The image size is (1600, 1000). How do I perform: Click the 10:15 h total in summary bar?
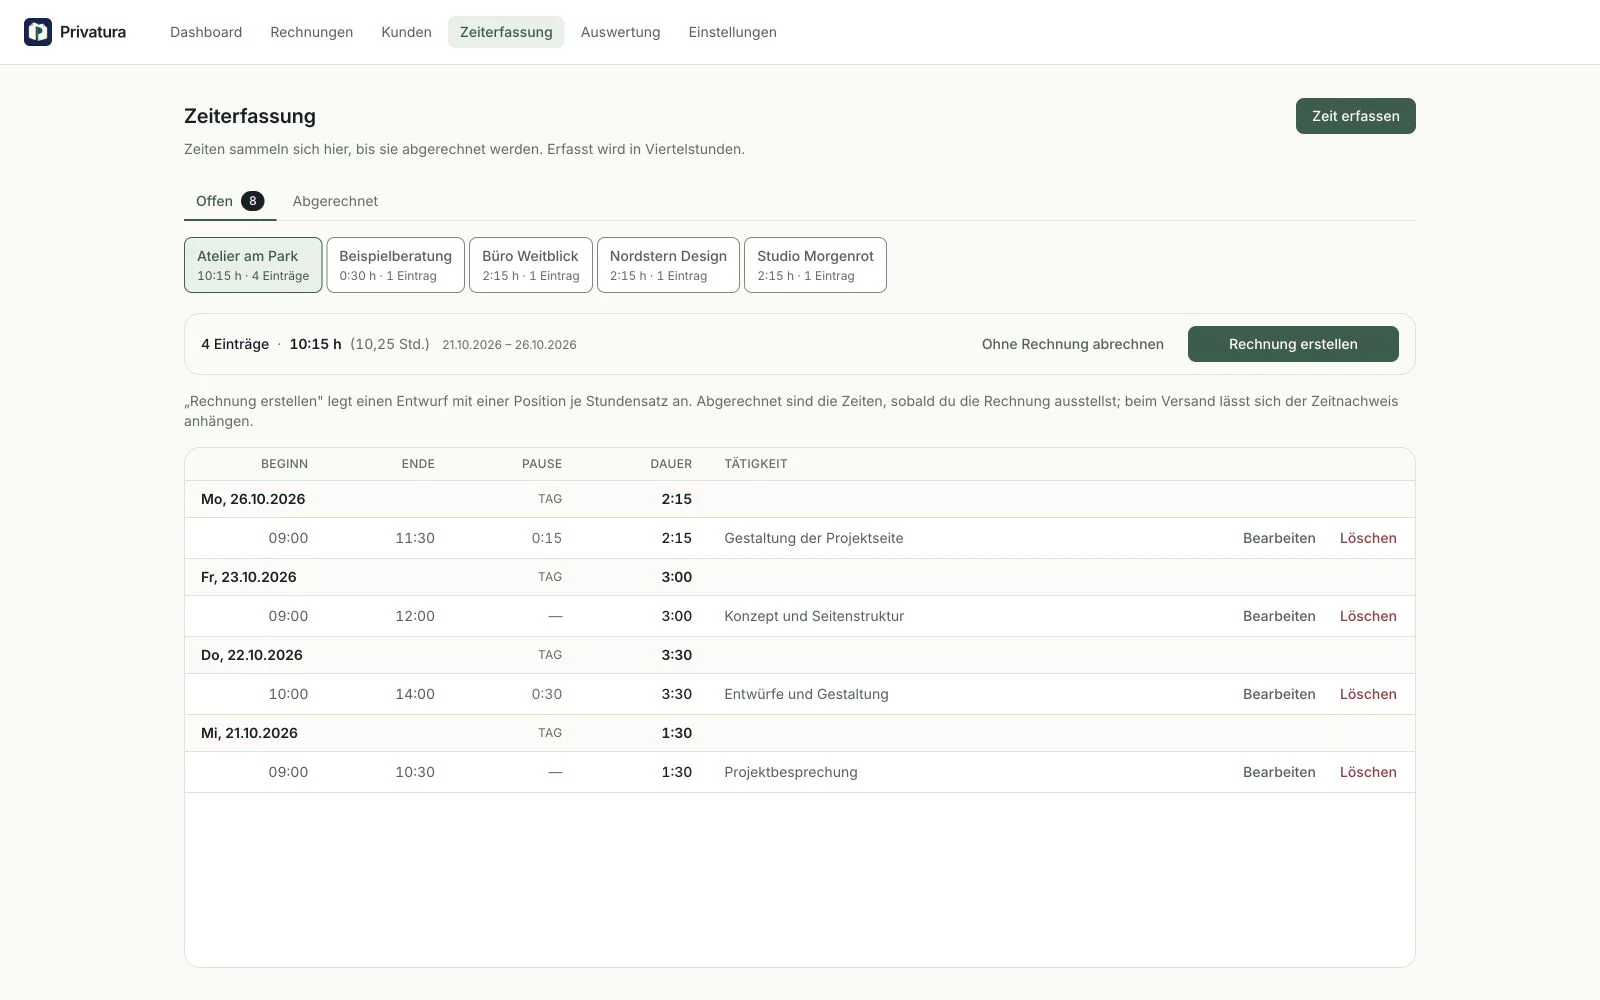coord(315,344)
